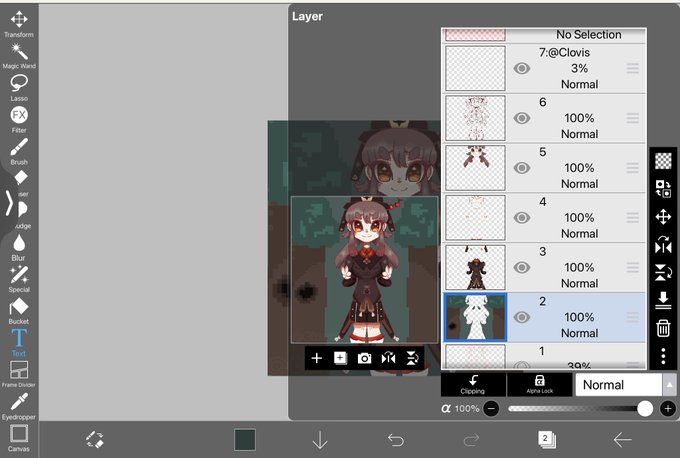Select the Eyedropper tool
Viewport: 680px width, 458px height.
coord(19,406)
